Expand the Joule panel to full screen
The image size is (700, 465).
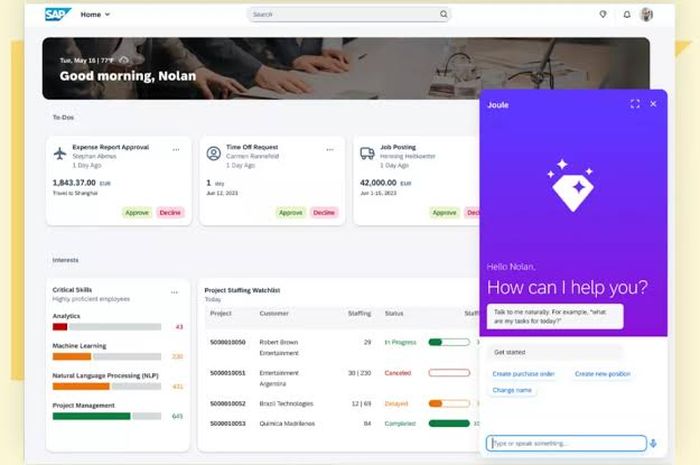coord(635,104)
